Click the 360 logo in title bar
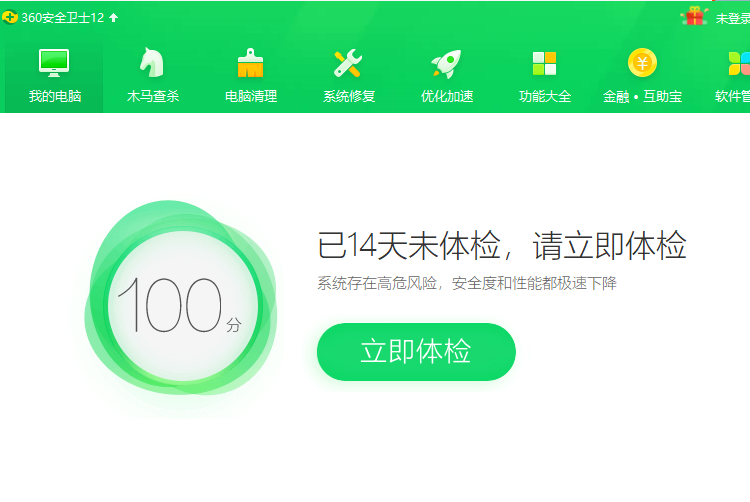Viewport: 750px width, 502px height. point(10,17)
